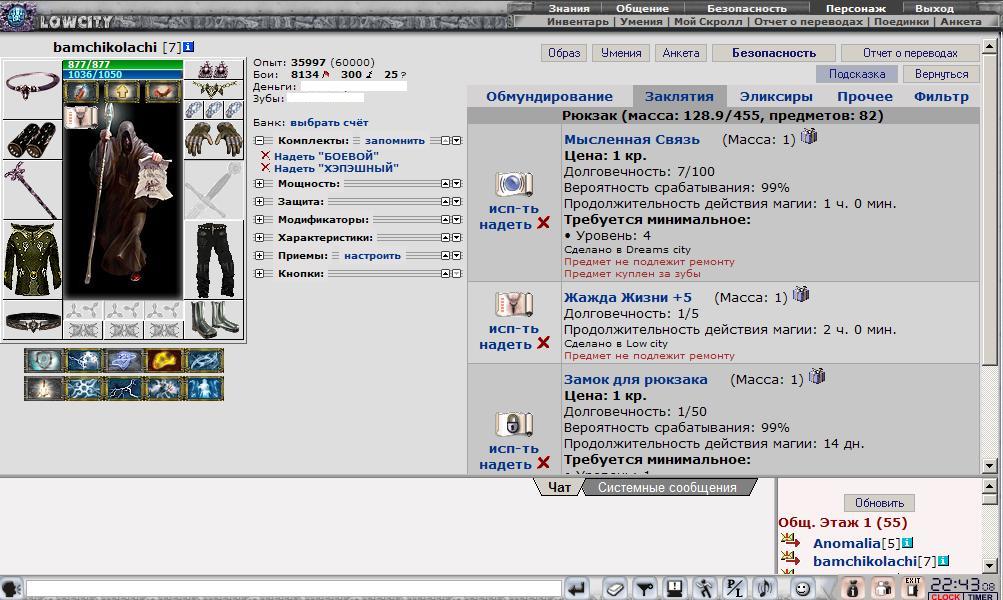Click gift icon next to Замок для рюкзака

[x=817, y=376]
